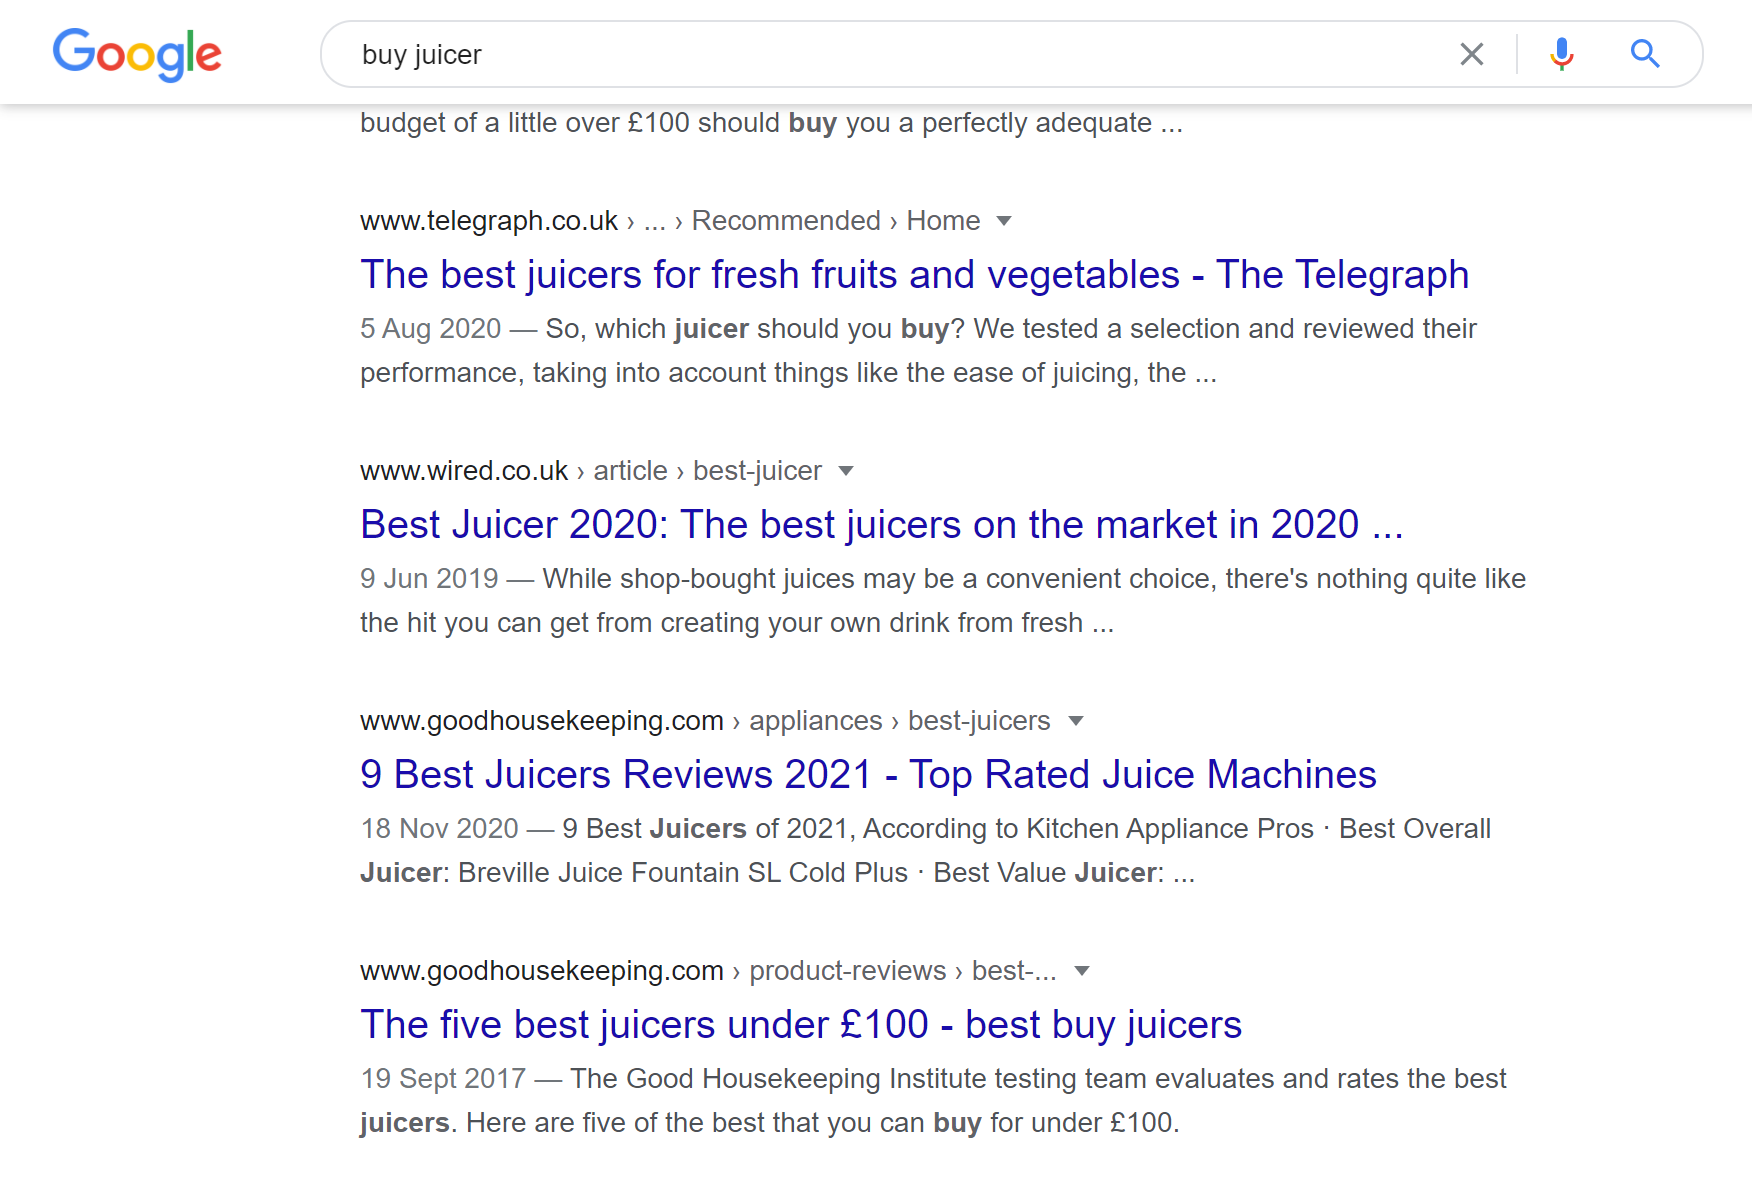The width and height of the screenshot is (1752, 1190).
Task: Clear the search query with X icon
Action: (x=1471, y=54)
